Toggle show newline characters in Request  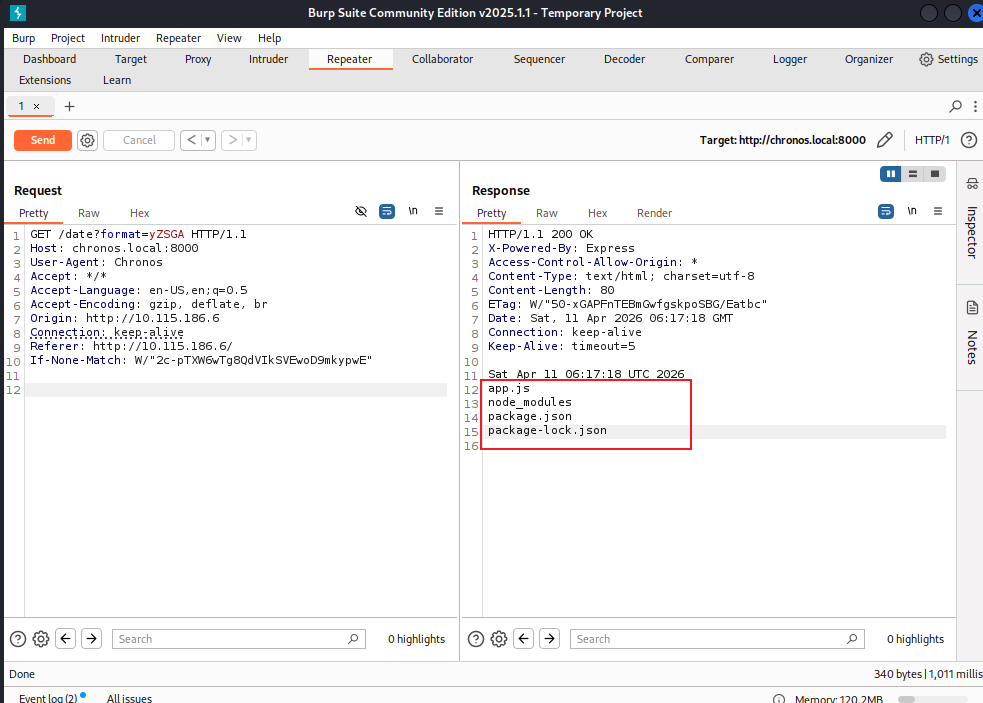point(413,211)
